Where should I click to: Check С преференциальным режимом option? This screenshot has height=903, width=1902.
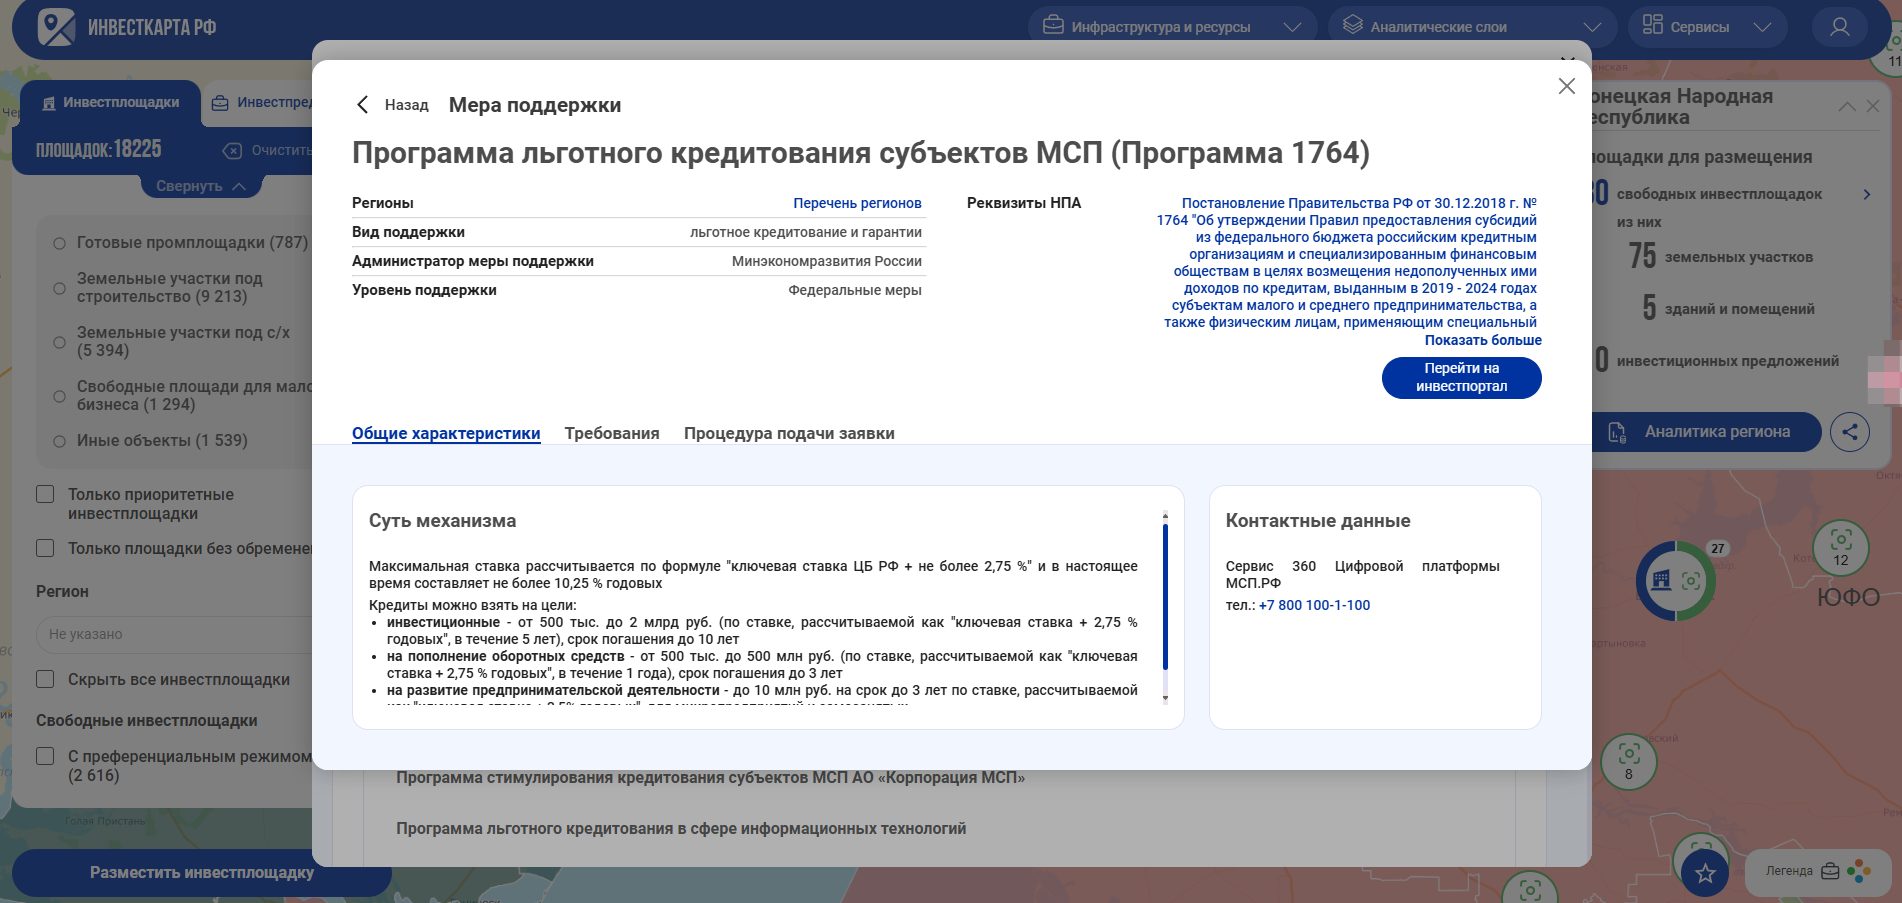(45, 756)
